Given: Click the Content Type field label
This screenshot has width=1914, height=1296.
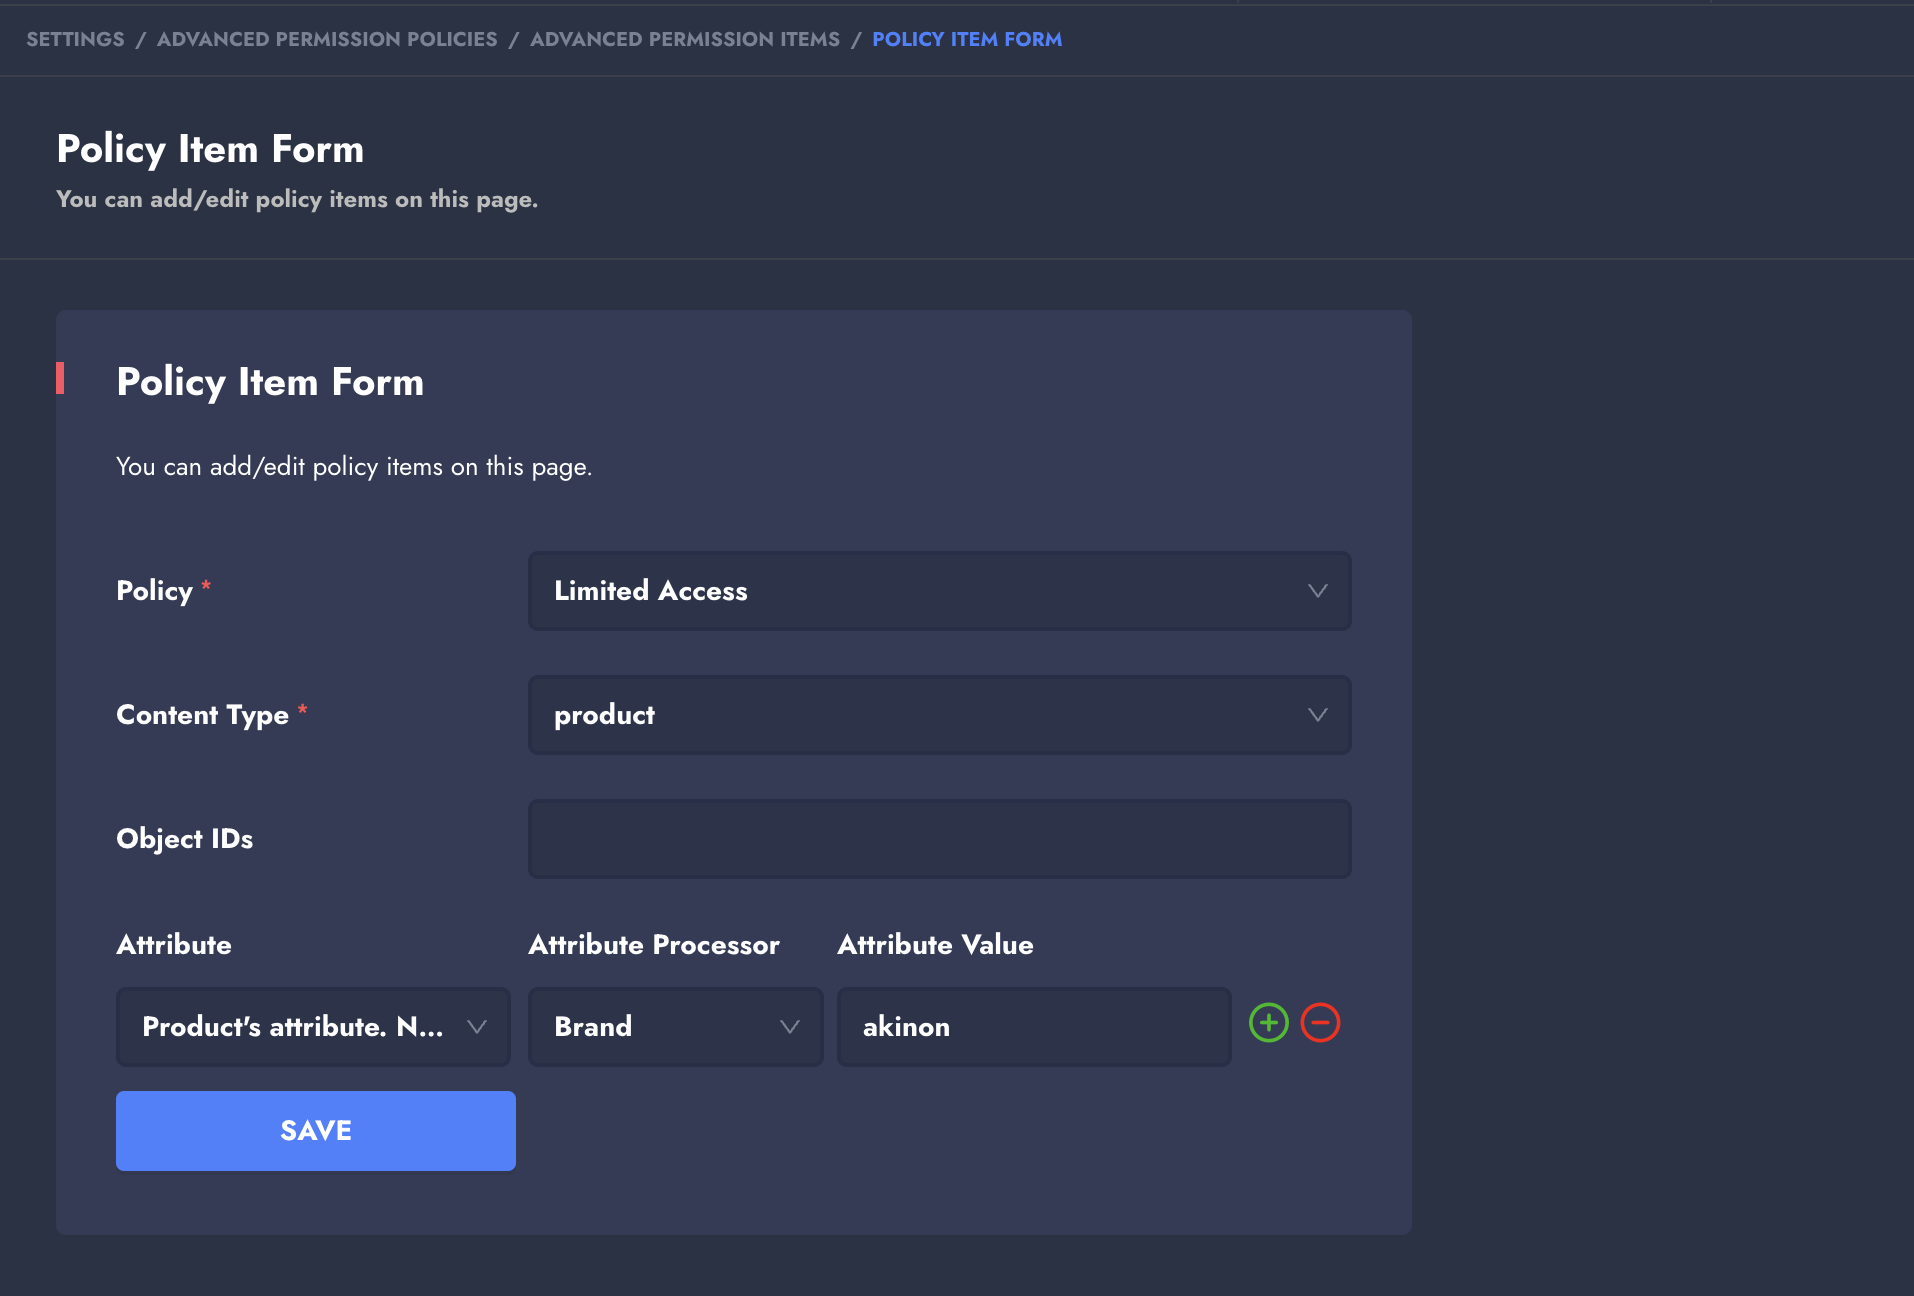Looking at the screenshot, I should coord(203,715).
